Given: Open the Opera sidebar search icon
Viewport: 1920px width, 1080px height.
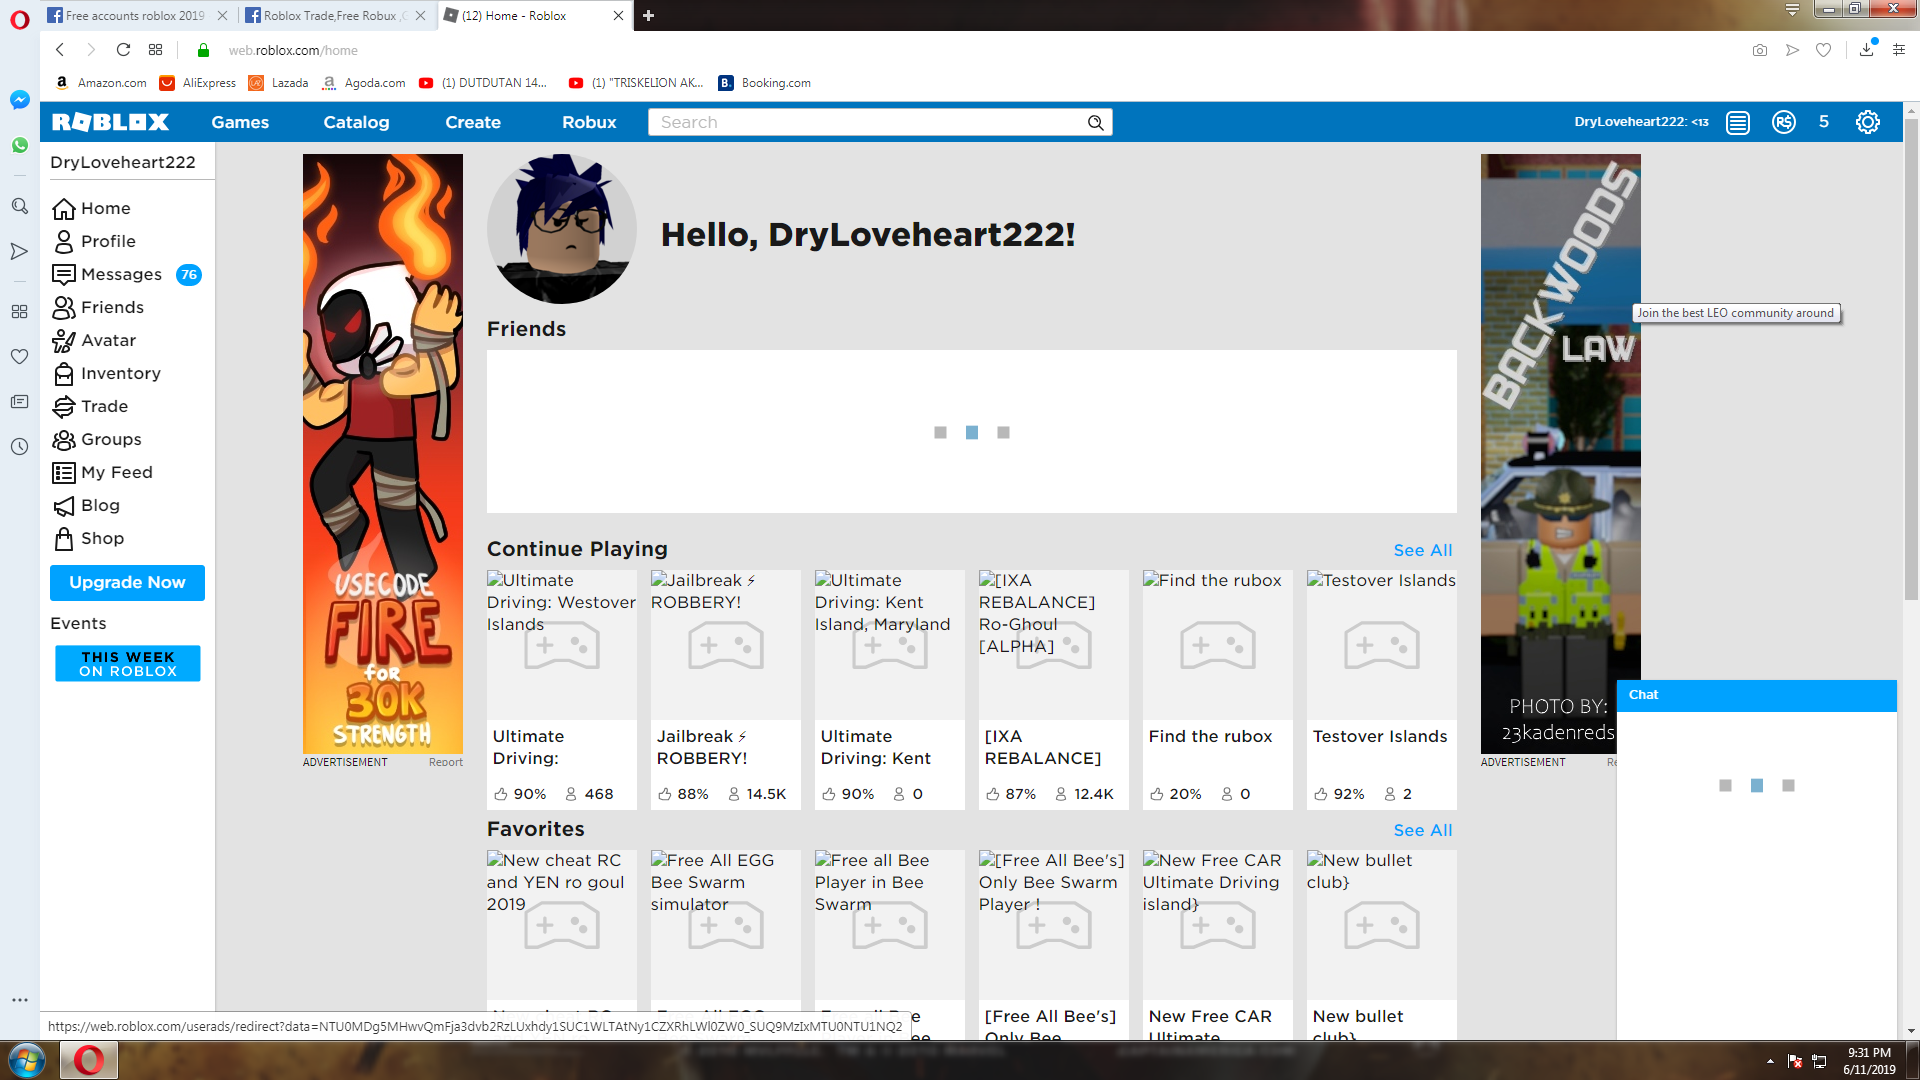Looking at the screenshot, I should coord(19,206).
